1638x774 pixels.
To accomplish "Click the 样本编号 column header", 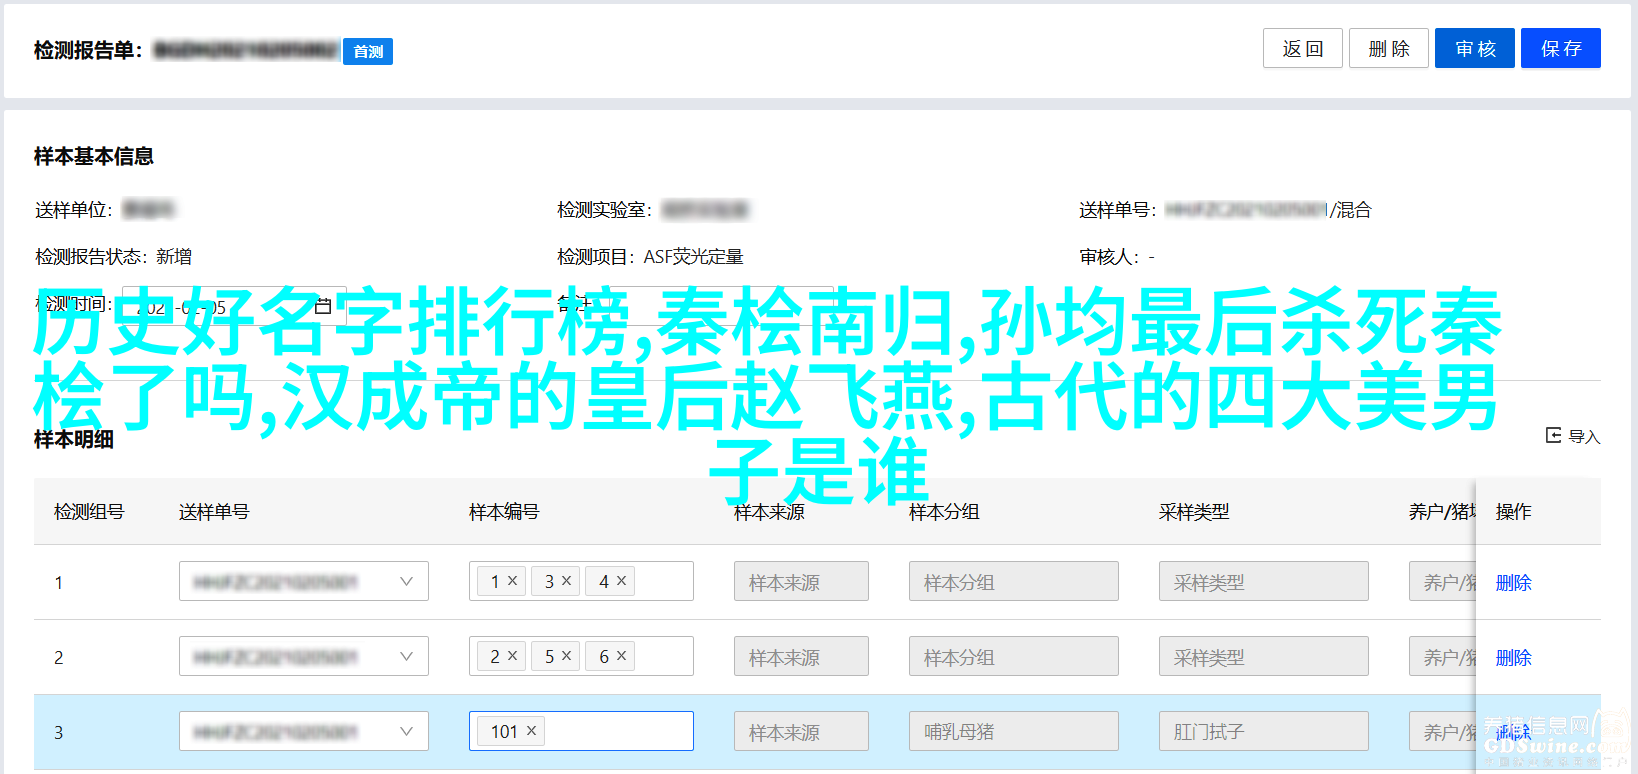I will pos(504,511).
